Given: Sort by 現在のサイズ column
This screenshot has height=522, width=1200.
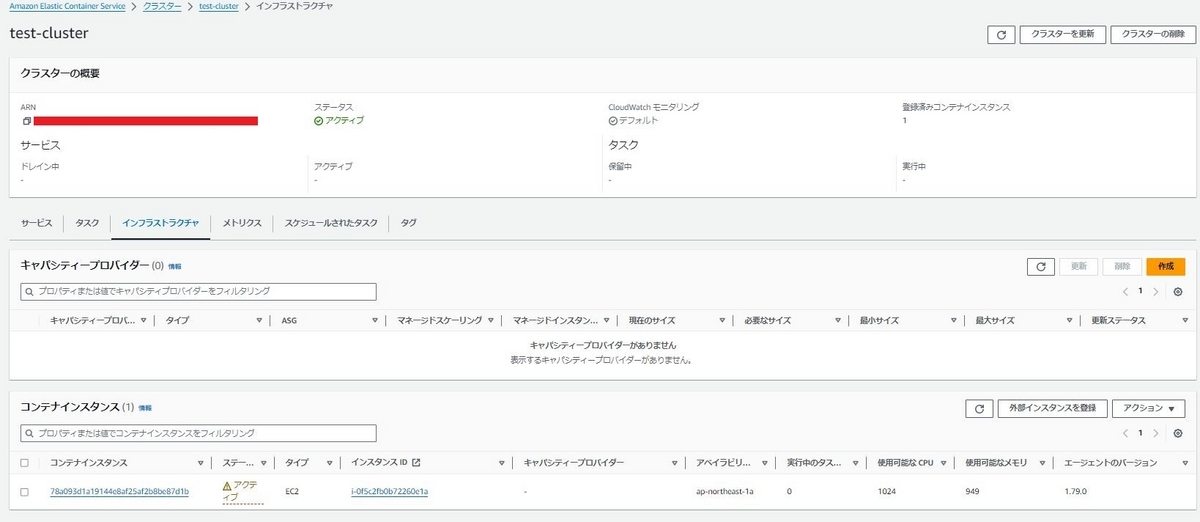Looking at the screenshot, I should [x=721, y=321].
